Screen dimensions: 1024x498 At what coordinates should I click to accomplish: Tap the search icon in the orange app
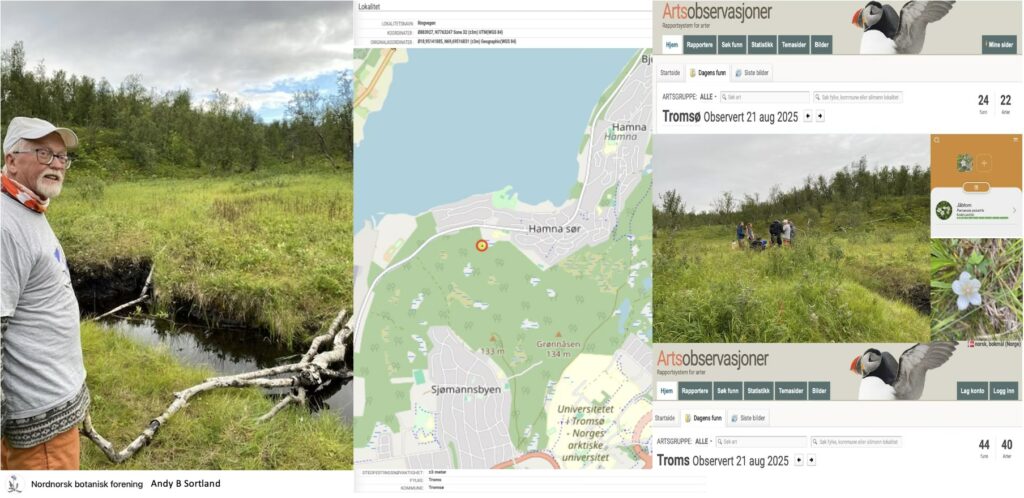point(937,141)
